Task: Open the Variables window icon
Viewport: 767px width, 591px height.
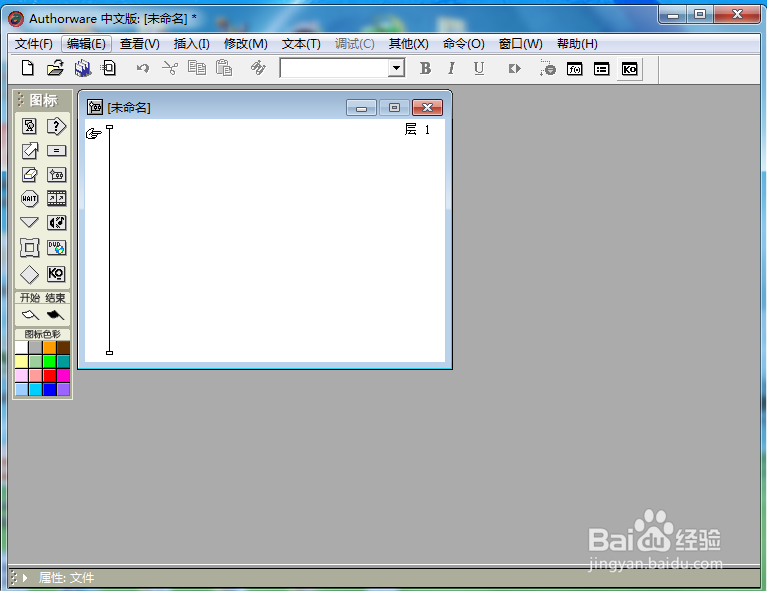Action: click(601, 69)
